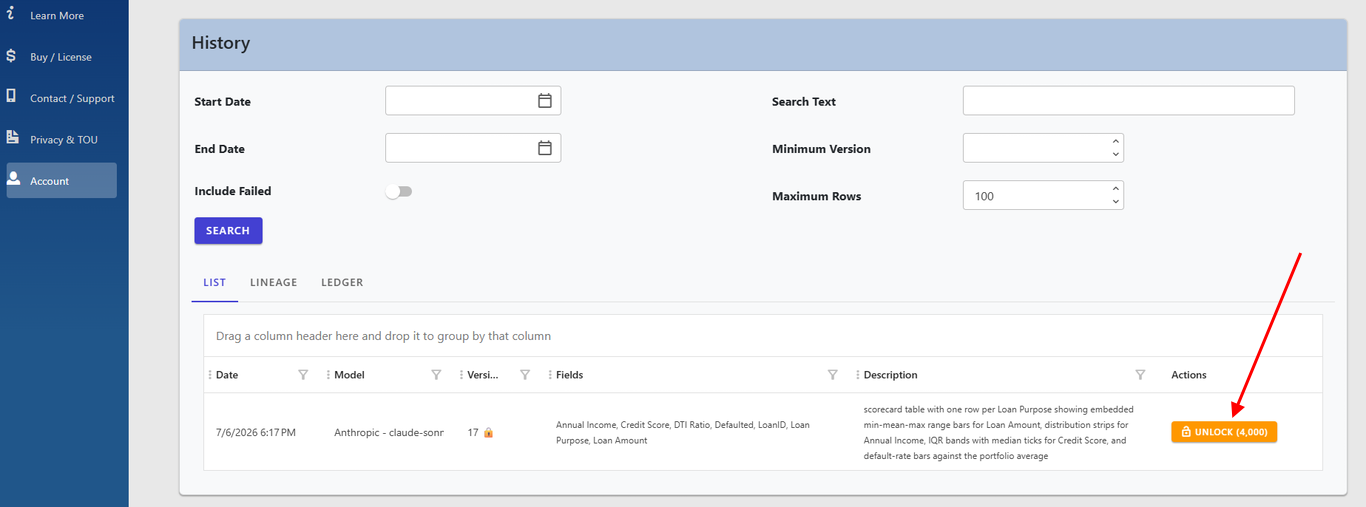Click the Privacy document icon
1366x507 pixels.
click(x=12, y=137)
